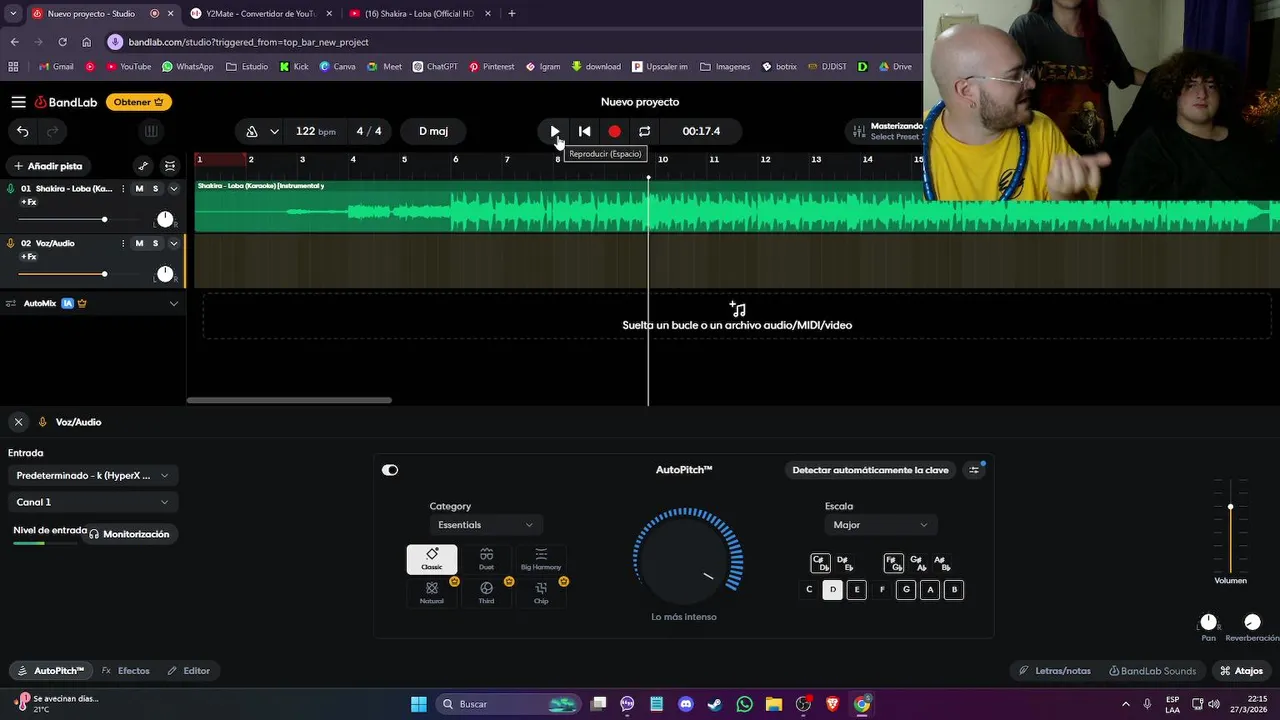The height and width of the screenshot is (720, 1280).
Task: Solo the Voz/Audio track
Action: click(x=155, y=243)
